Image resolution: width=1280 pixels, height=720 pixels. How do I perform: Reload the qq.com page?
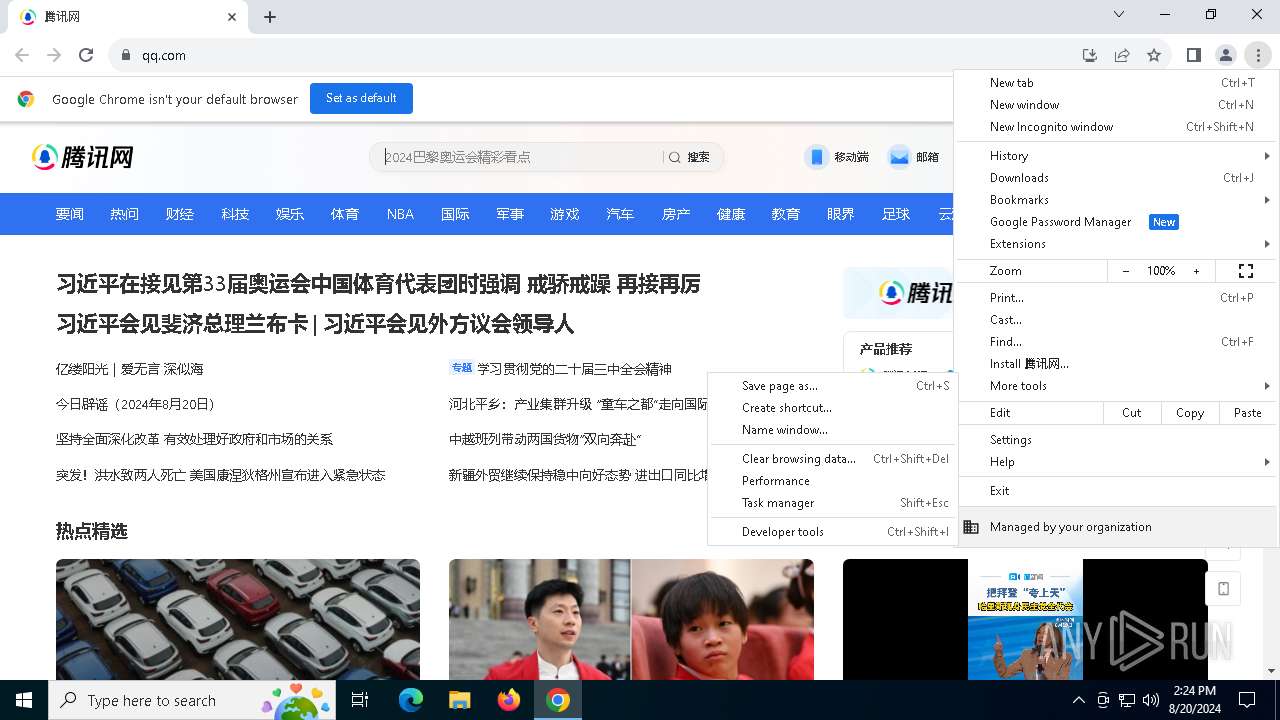86,55
